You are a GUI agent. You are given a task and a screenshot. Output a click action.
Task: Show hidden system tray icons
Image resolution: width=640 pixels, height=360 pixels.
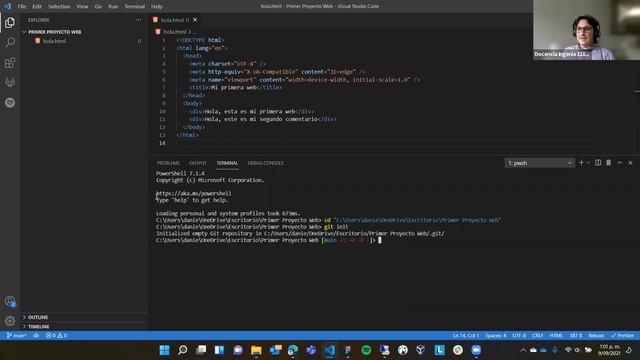pos(523,350)
